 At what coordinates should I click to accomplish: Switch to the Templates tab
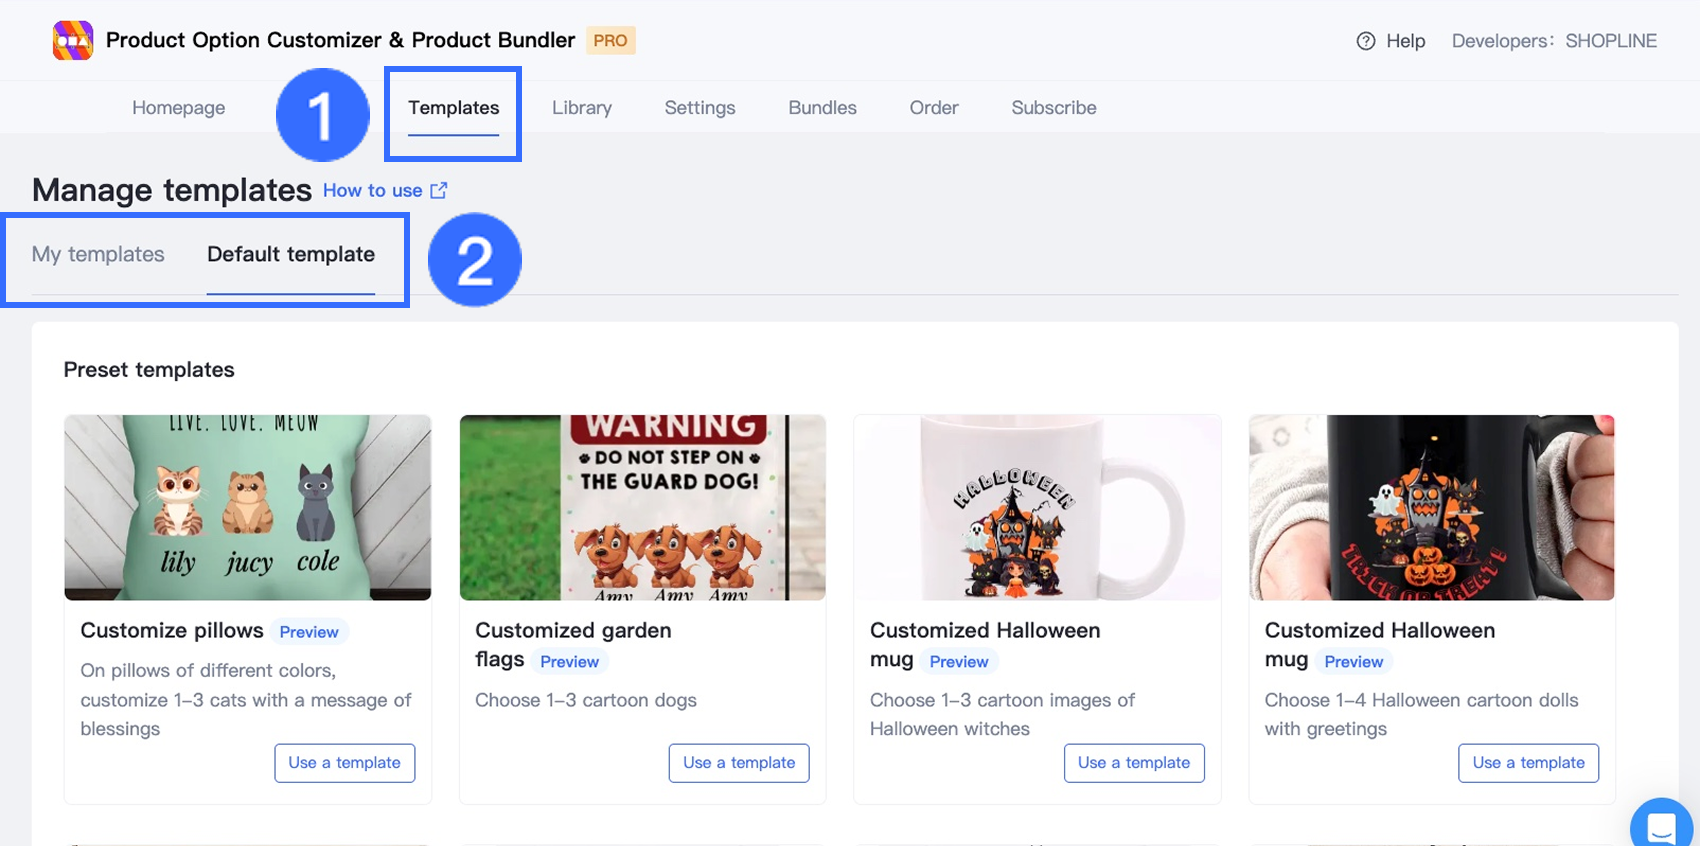click(x=453, y=108)
